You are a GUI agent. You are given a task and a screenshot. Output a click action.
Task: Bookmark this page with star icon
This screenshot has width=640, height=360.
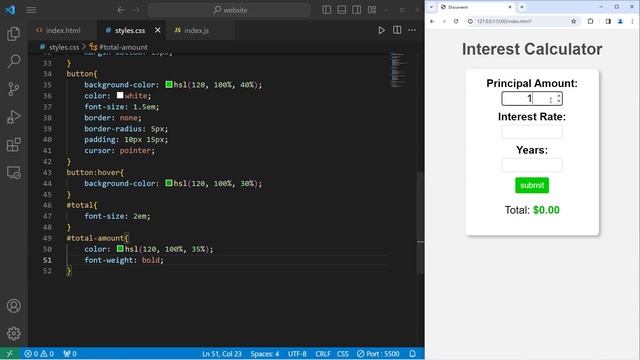573,21
